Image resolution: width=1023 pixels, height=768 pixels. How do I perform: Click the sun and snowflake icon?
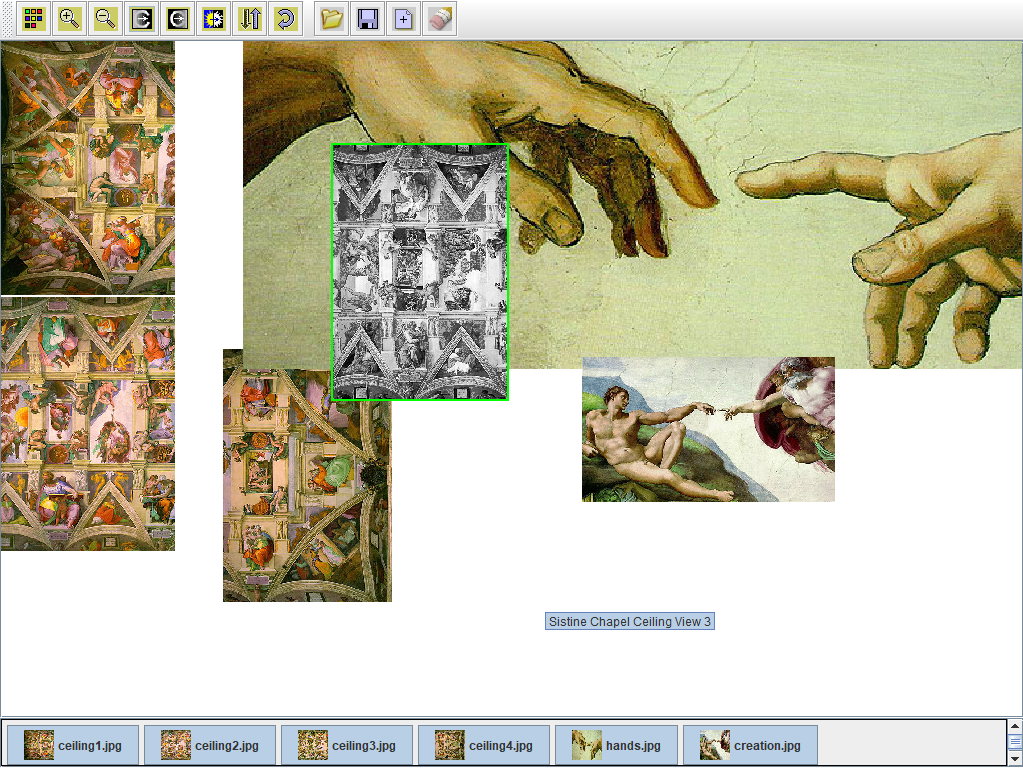coord(213,19)
